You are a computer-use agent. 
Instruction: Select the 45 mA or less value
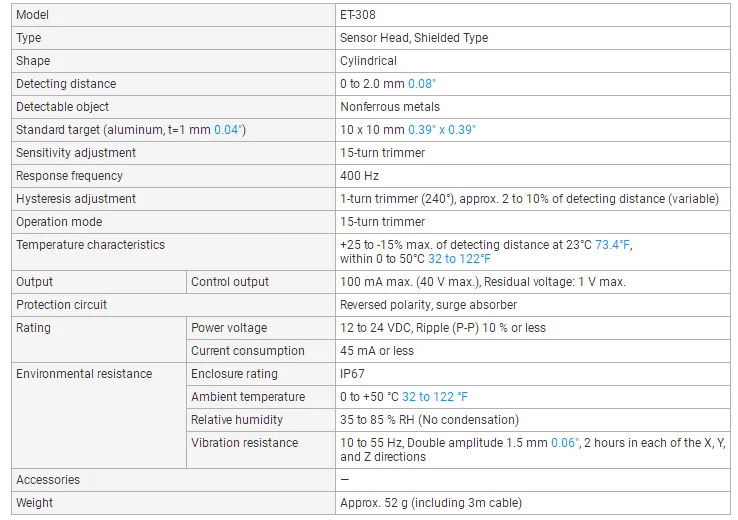click(x=377, y=351)
